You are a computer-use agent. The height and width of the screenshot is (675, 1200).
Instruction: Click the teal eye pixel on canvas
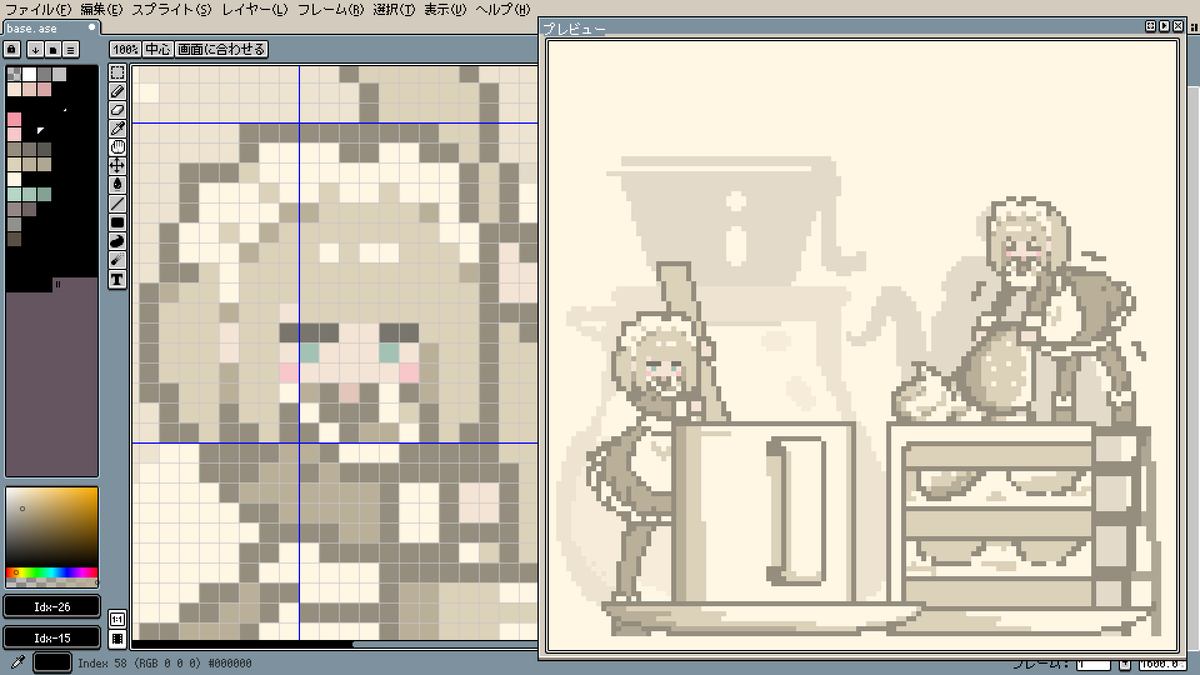309,352
